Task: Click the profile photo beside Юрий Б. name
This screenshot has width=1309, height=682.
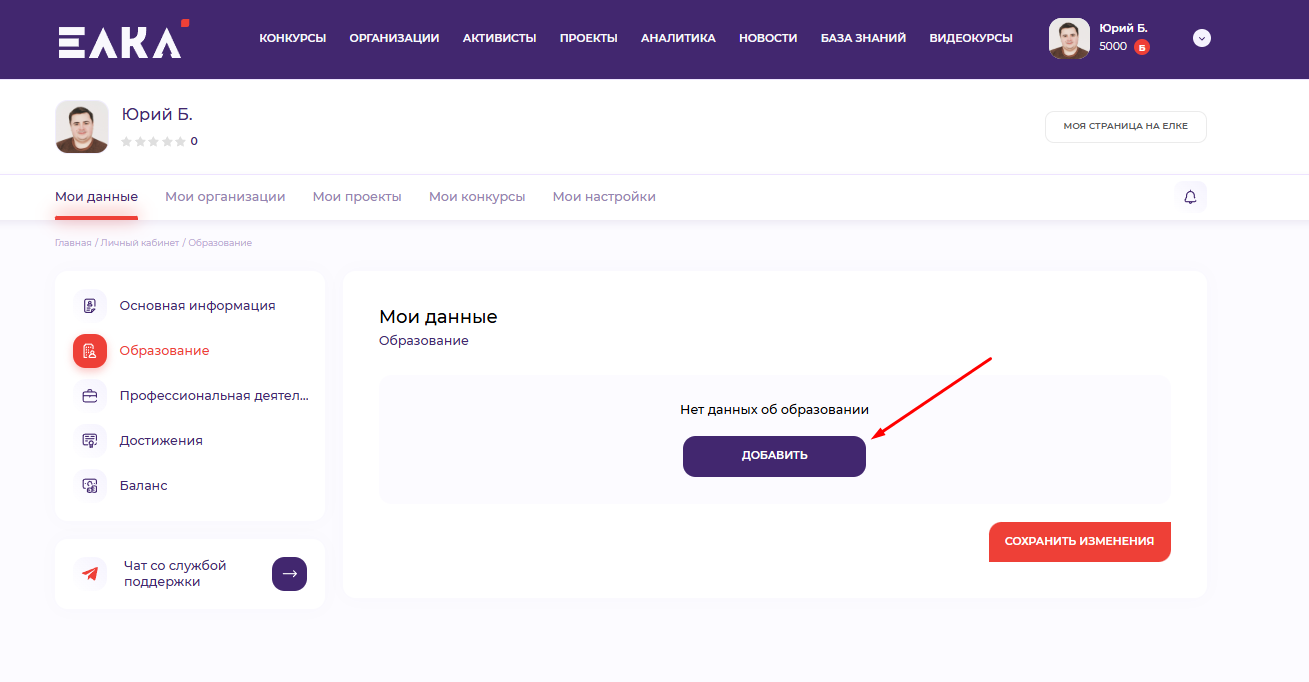Action: [82, 127]
